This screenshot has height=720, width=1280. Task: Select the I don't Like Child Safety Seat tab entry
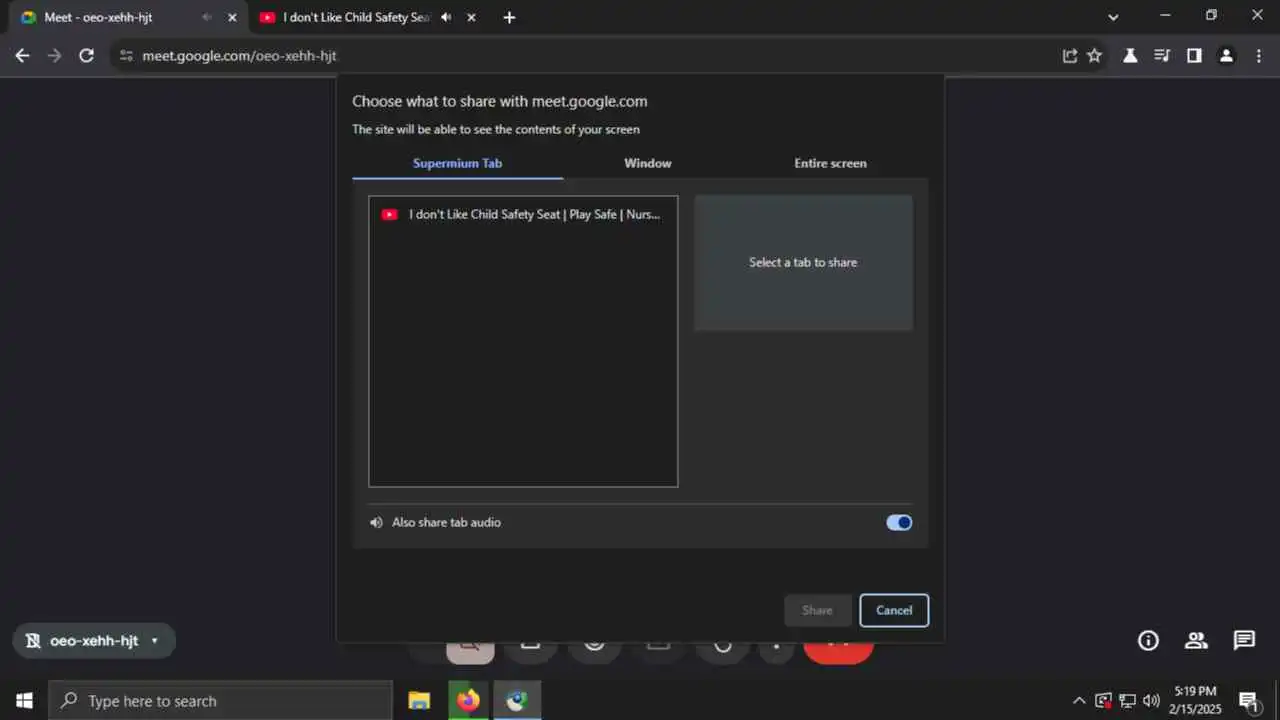[x=523, y=214]
